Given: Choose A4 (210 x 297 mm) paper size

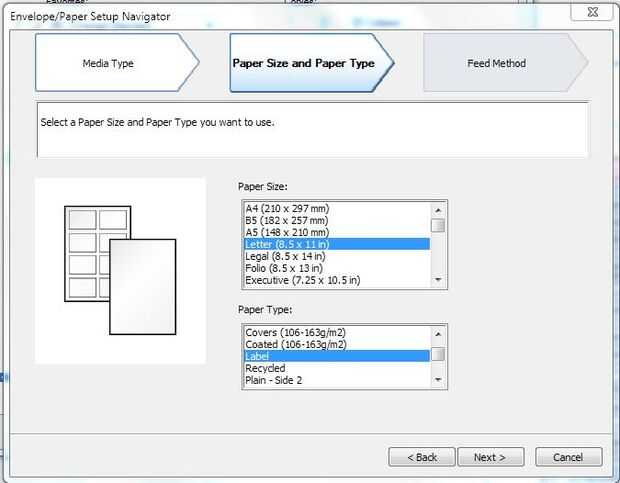Looking at the screenshot, I should (x=337, y=208).
